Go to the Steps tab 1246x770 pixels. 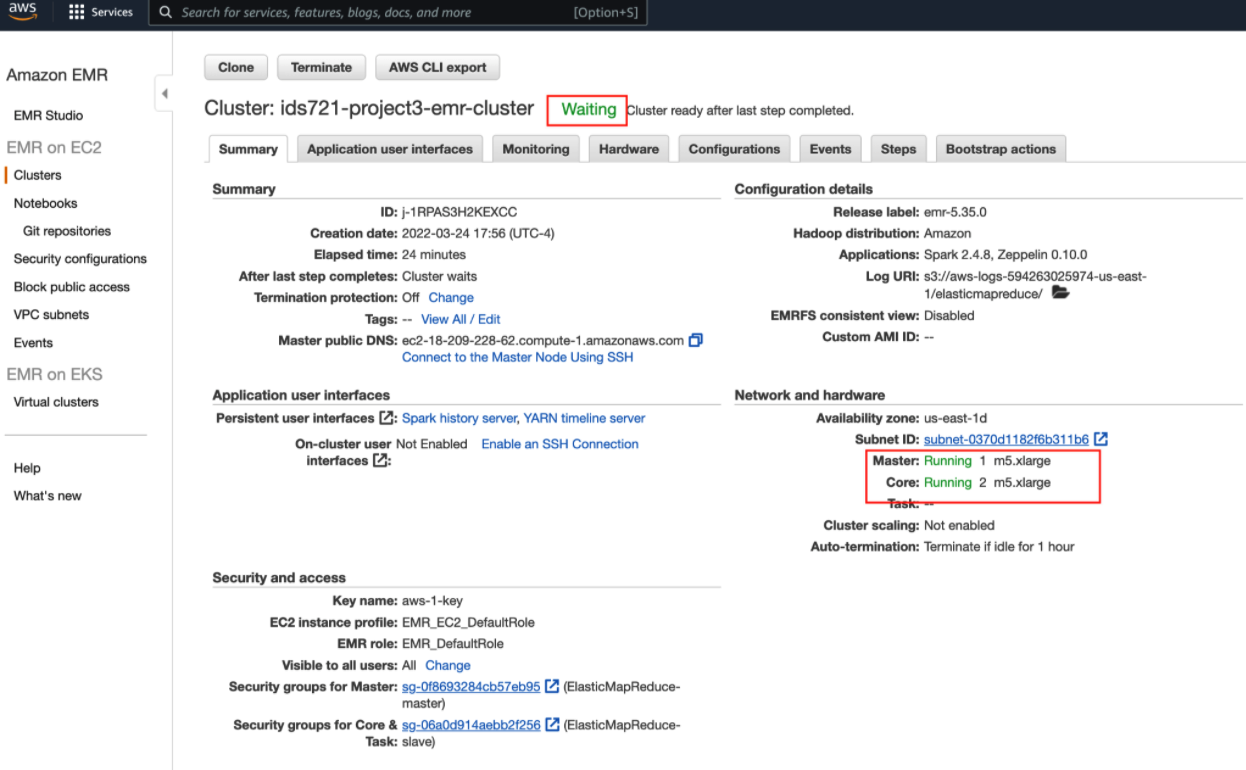[x=898, y=149]
